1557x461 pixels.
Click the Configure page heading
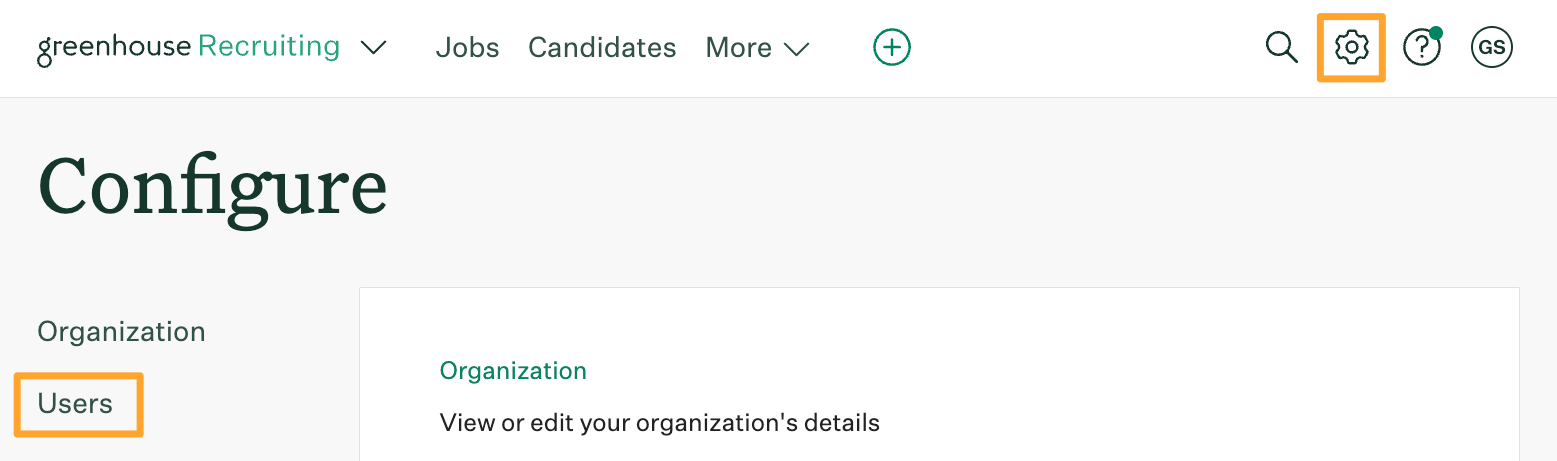pyautogui.click(x=212, y=188)
